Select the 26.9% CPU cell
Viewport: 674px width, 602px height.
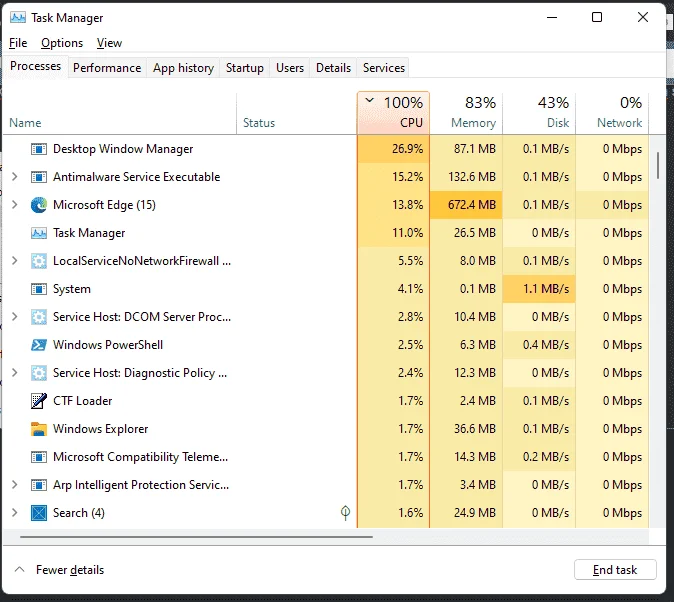pos(393,149)
